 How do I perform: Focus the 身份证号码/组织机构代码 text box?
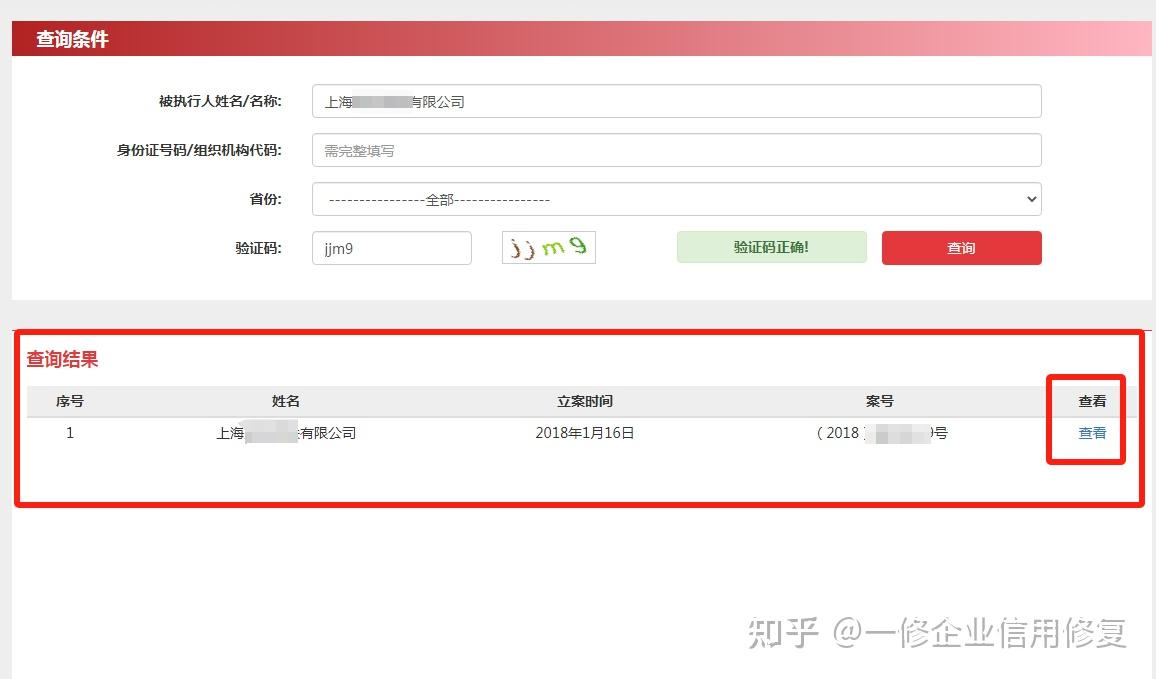(x=676, y=150)
